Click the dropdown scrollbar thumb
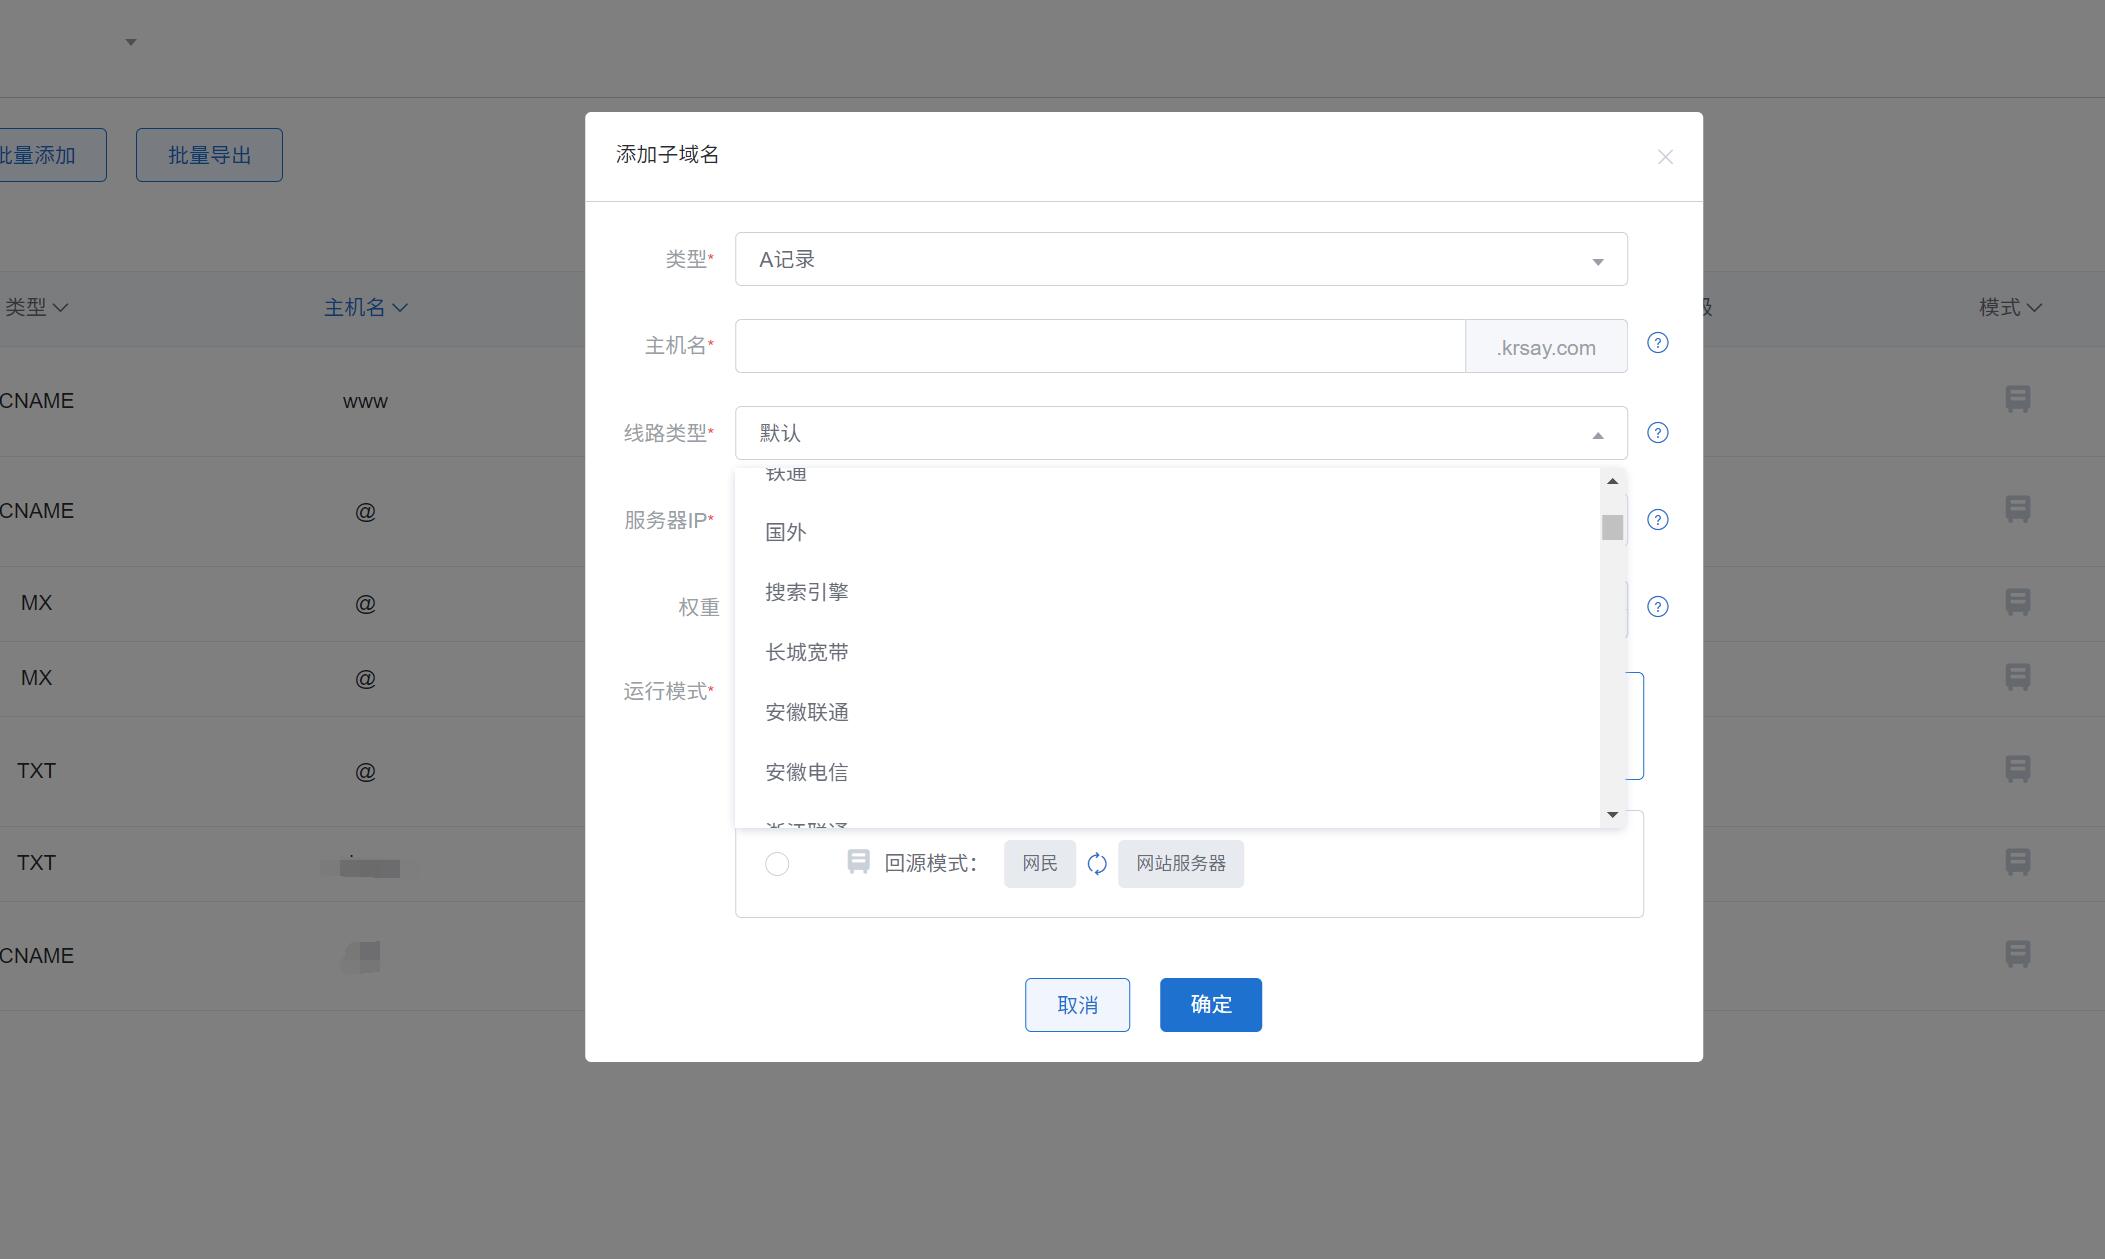 1612,528
